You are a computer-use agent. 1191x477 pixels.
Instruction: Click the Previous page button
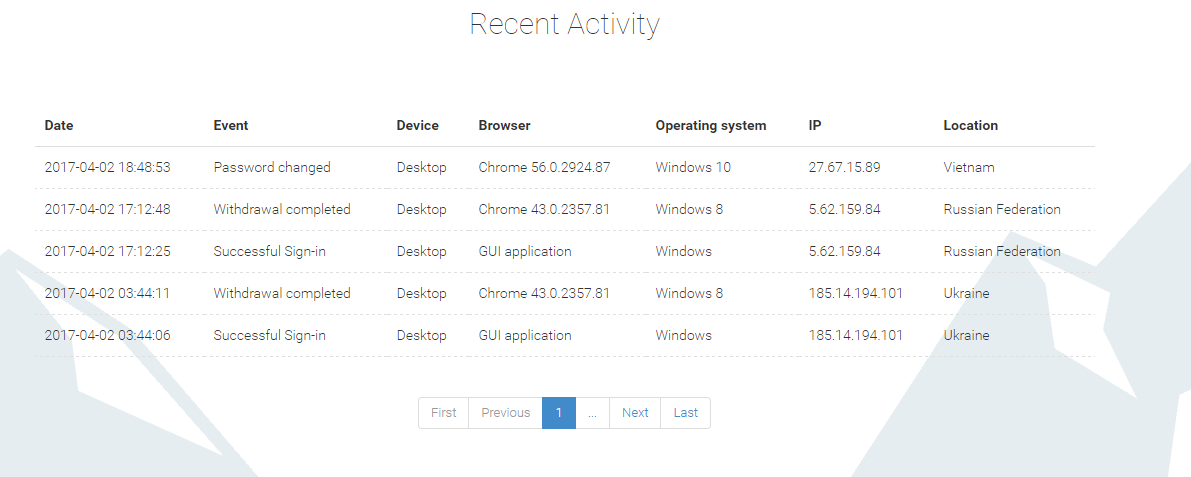(505, 413)
